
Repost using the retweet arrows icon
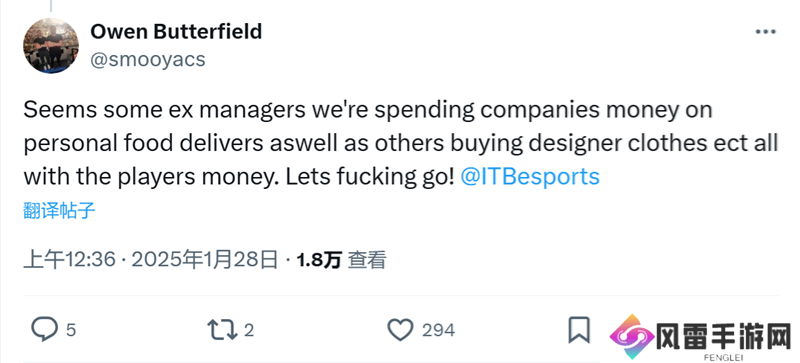click(x=222, y=330)
